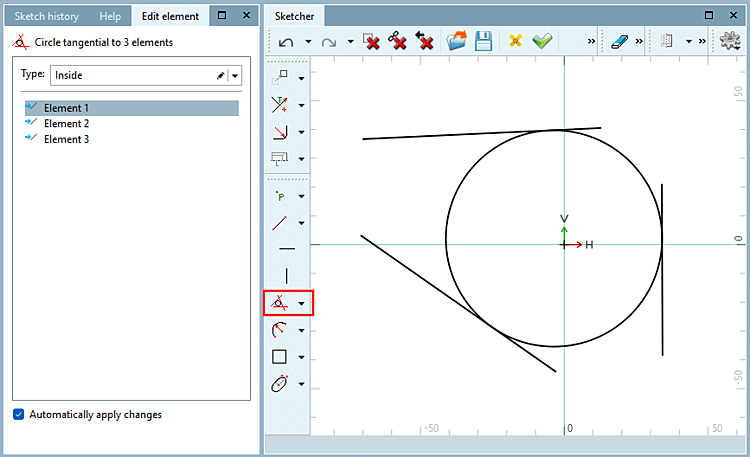
Task: Select the ellipse tool icon
Action: click(x=279, y=384)
